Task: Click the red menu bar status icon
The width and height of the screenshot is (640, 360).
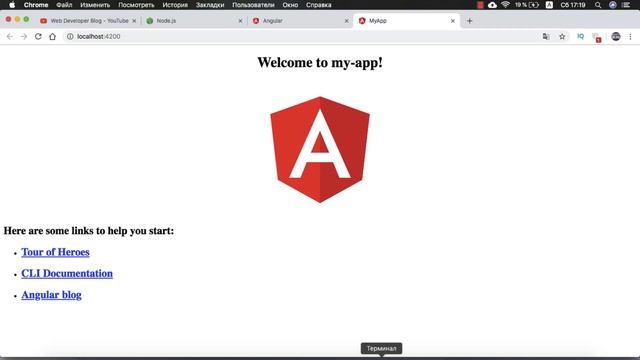Action: click(480, 5)
